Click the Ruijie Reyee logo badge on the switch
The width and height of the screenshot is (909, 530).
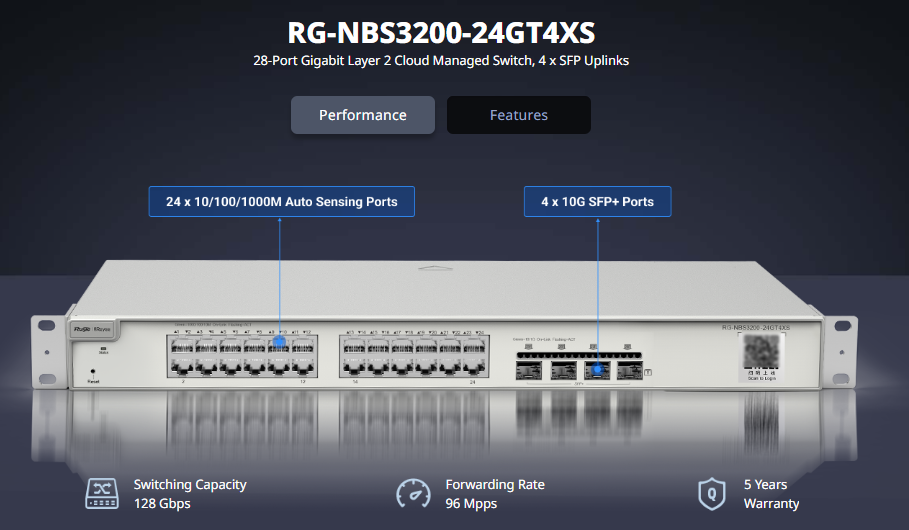92,329
